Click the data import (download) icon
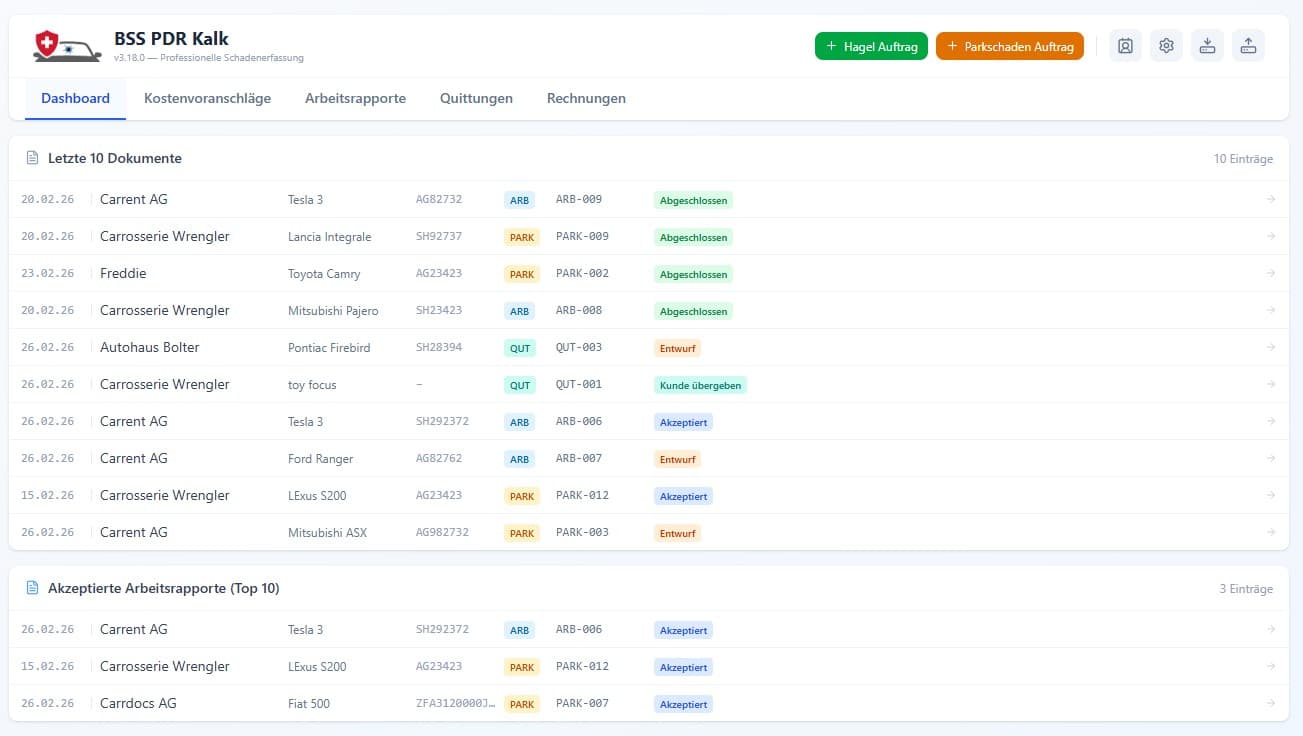This screenshot has width=1303, height=736. tap(1207, 45)
